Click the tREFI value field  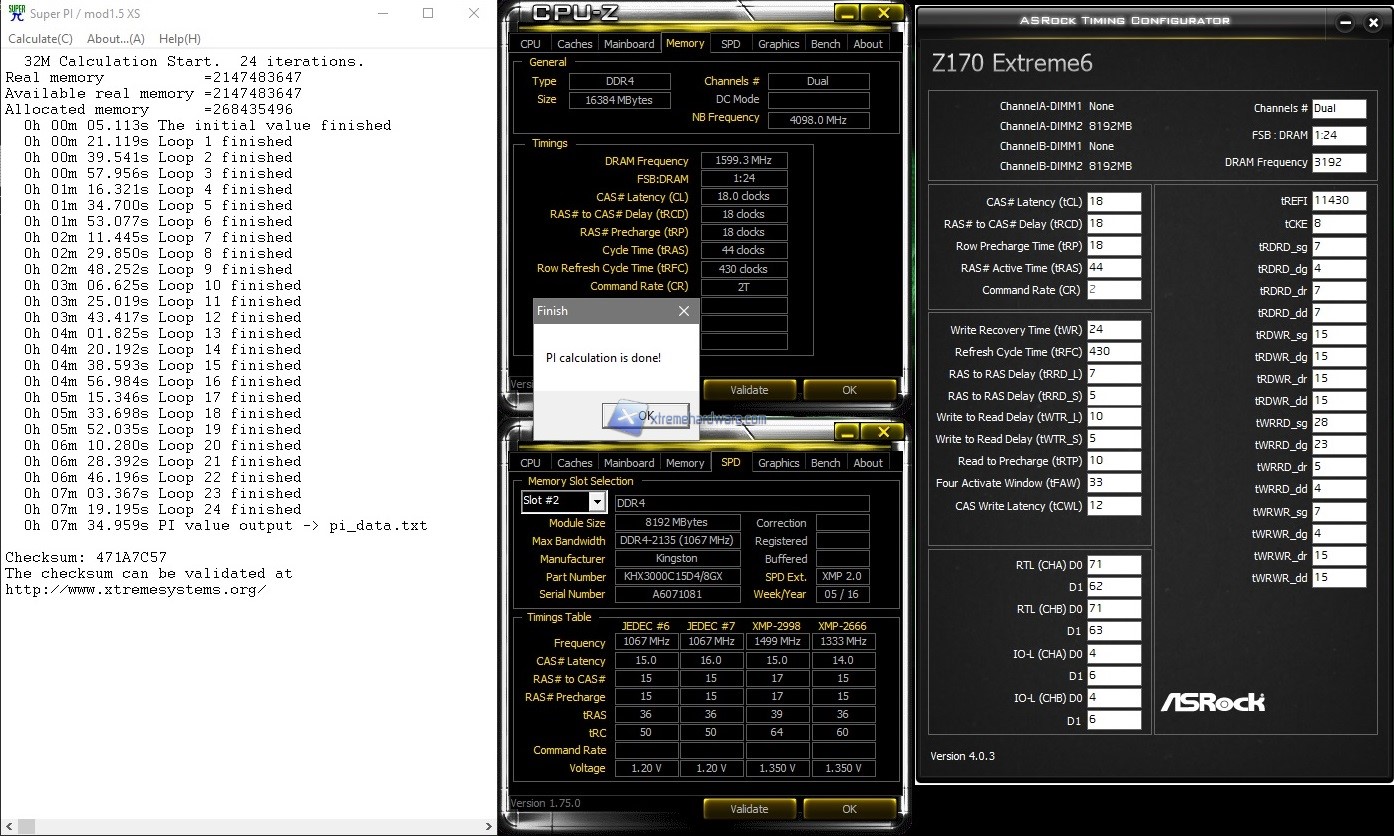coord(1338,201)
